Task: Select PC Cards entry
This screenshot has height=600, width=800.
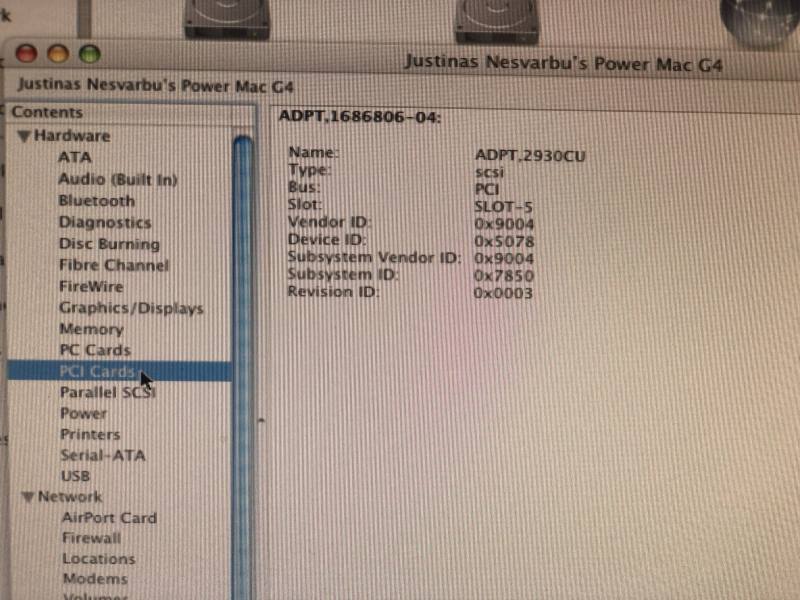Action: (95, 351)
